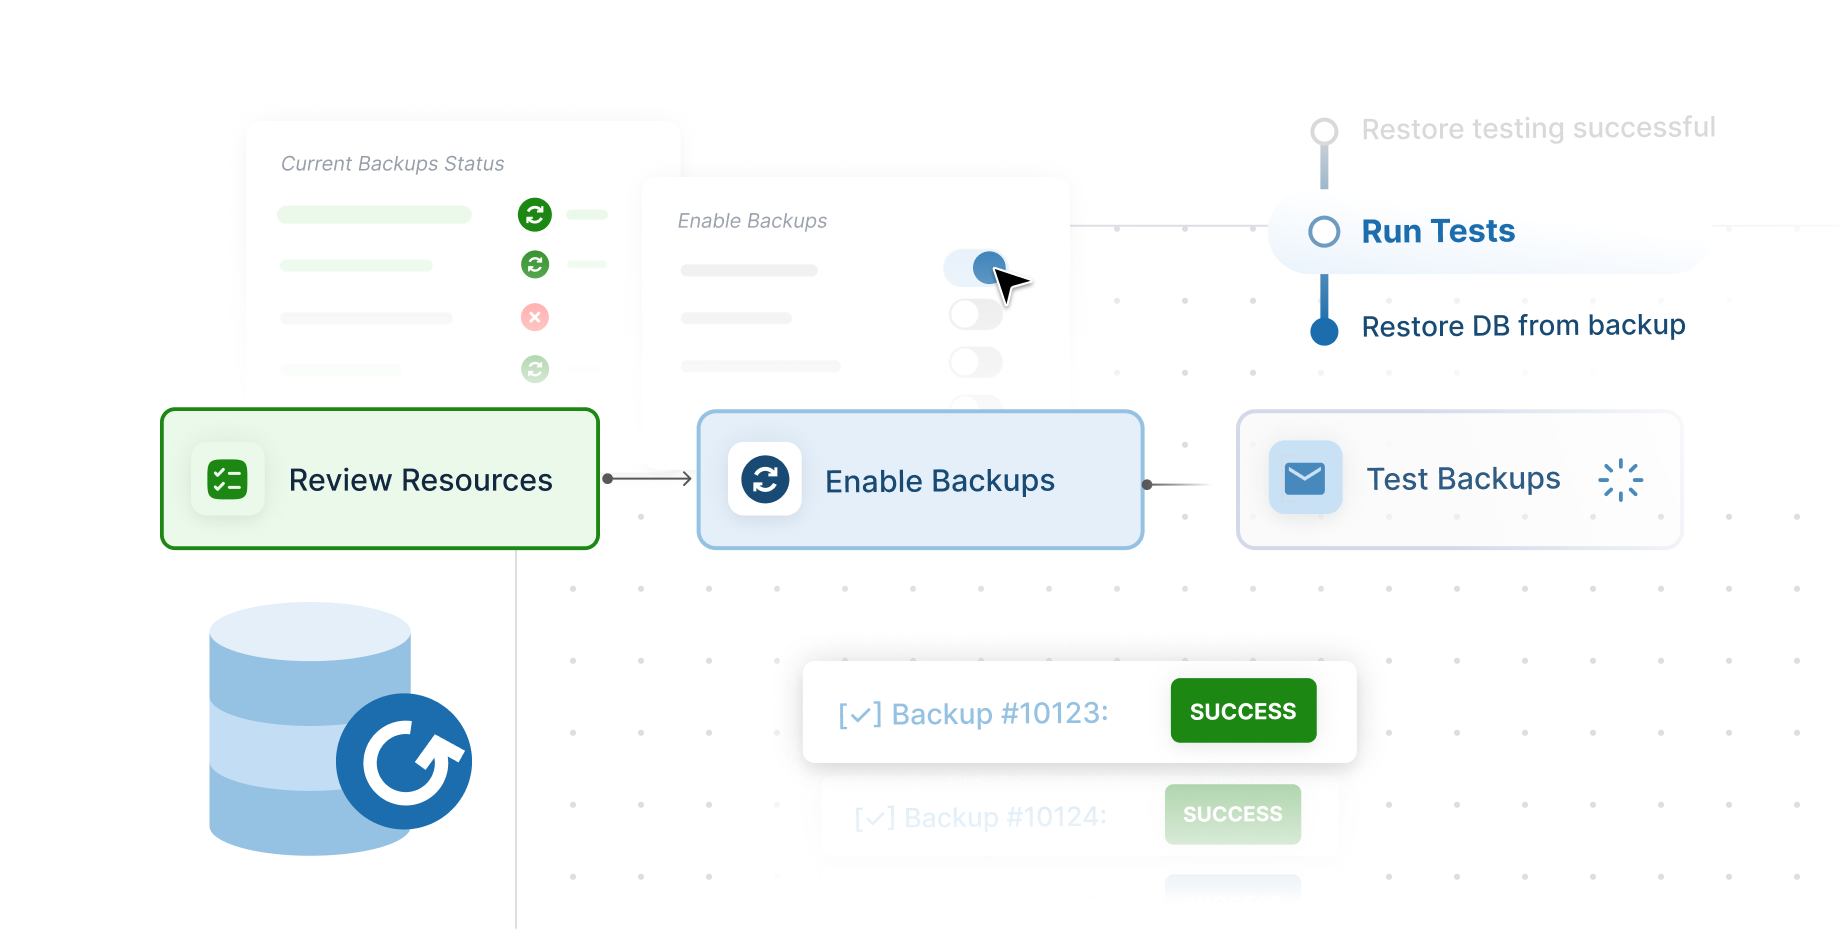Screen dimensions: 1840x929
Task: Click the Current Backups Status heading
Action: pos(392,164)
